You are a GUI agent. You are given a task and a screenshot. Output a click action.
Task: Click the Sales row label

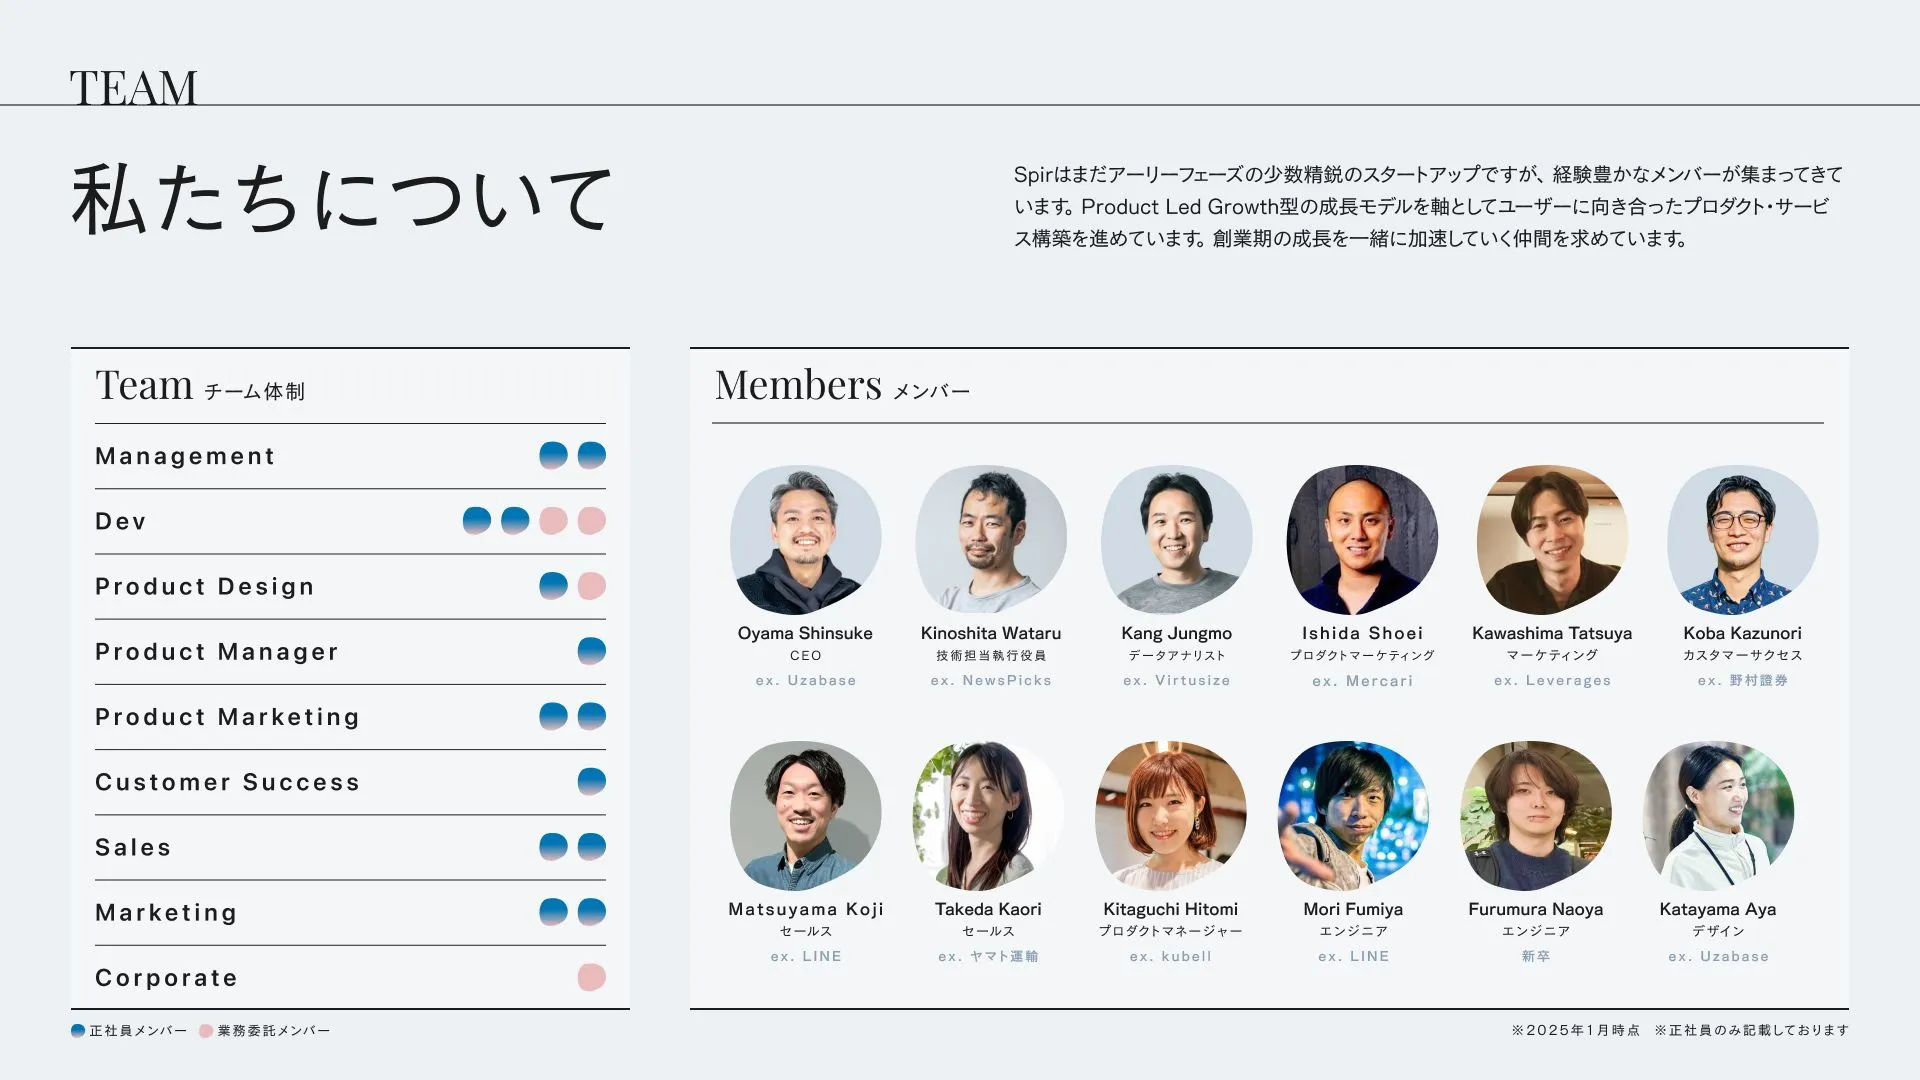click(x=133, y=847)
